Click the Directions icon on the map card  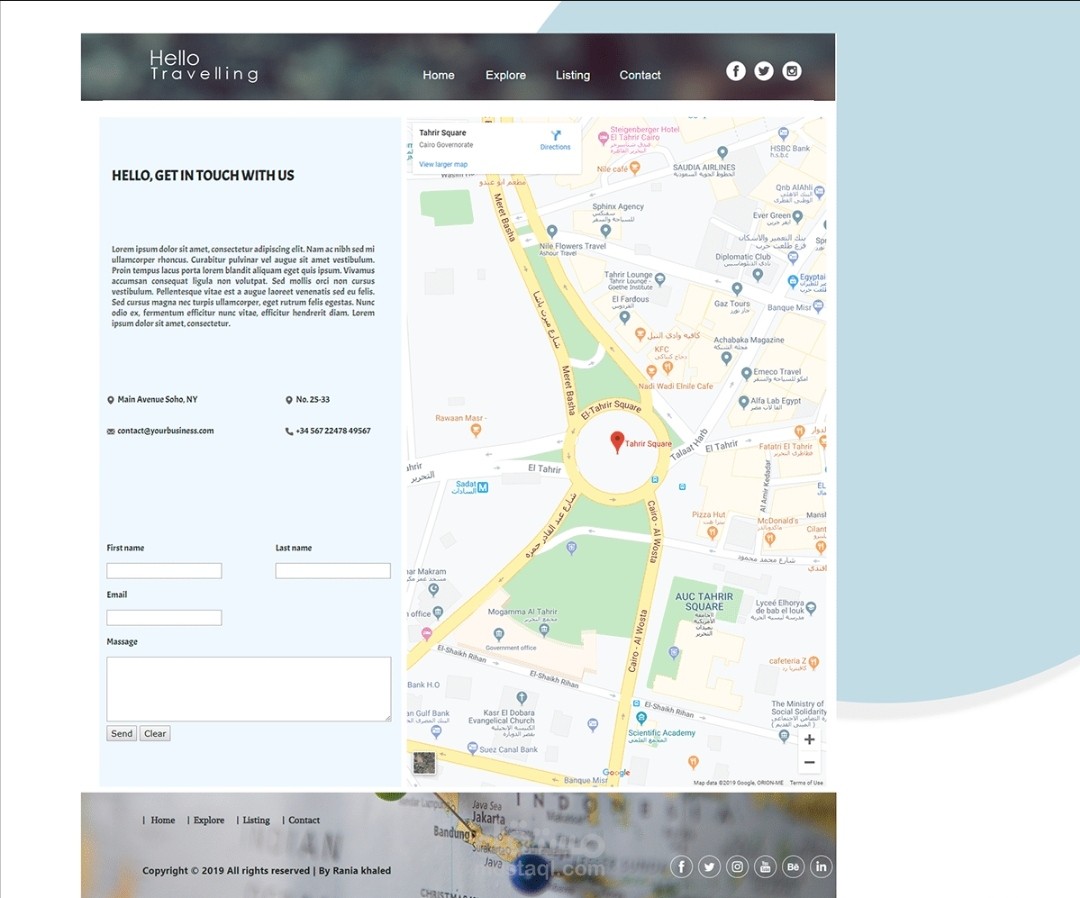tap(556, 136)
